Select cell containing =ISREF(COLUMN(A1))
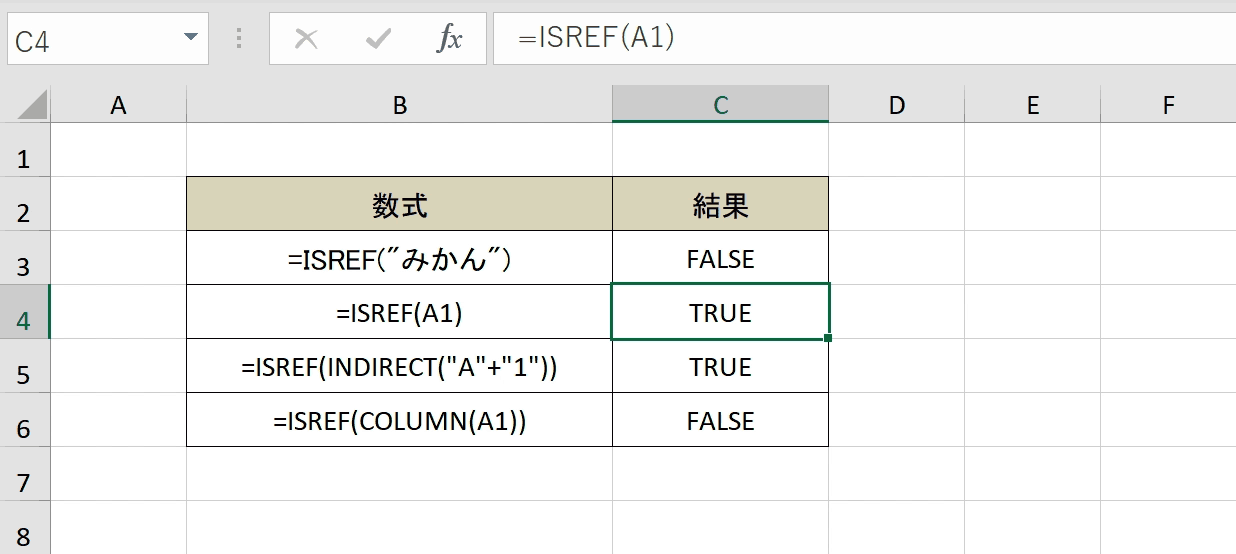This screenshot has height=554, width=1236. click(x=399, y=420)
